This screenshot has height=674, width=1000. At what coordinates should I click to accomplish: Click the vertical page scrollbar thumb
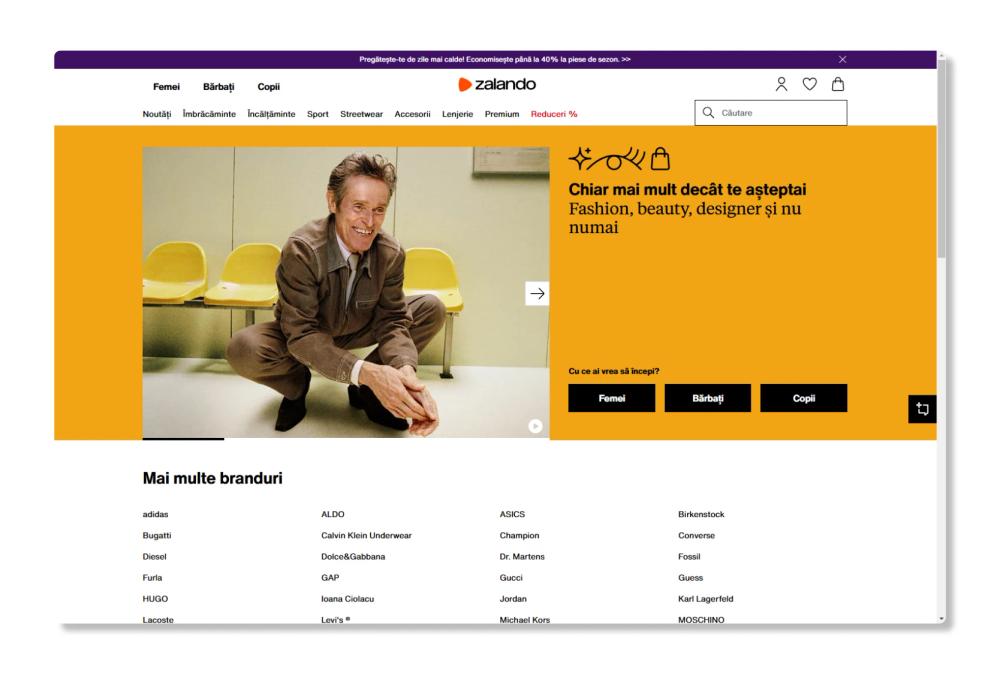(x=941, y=159)
